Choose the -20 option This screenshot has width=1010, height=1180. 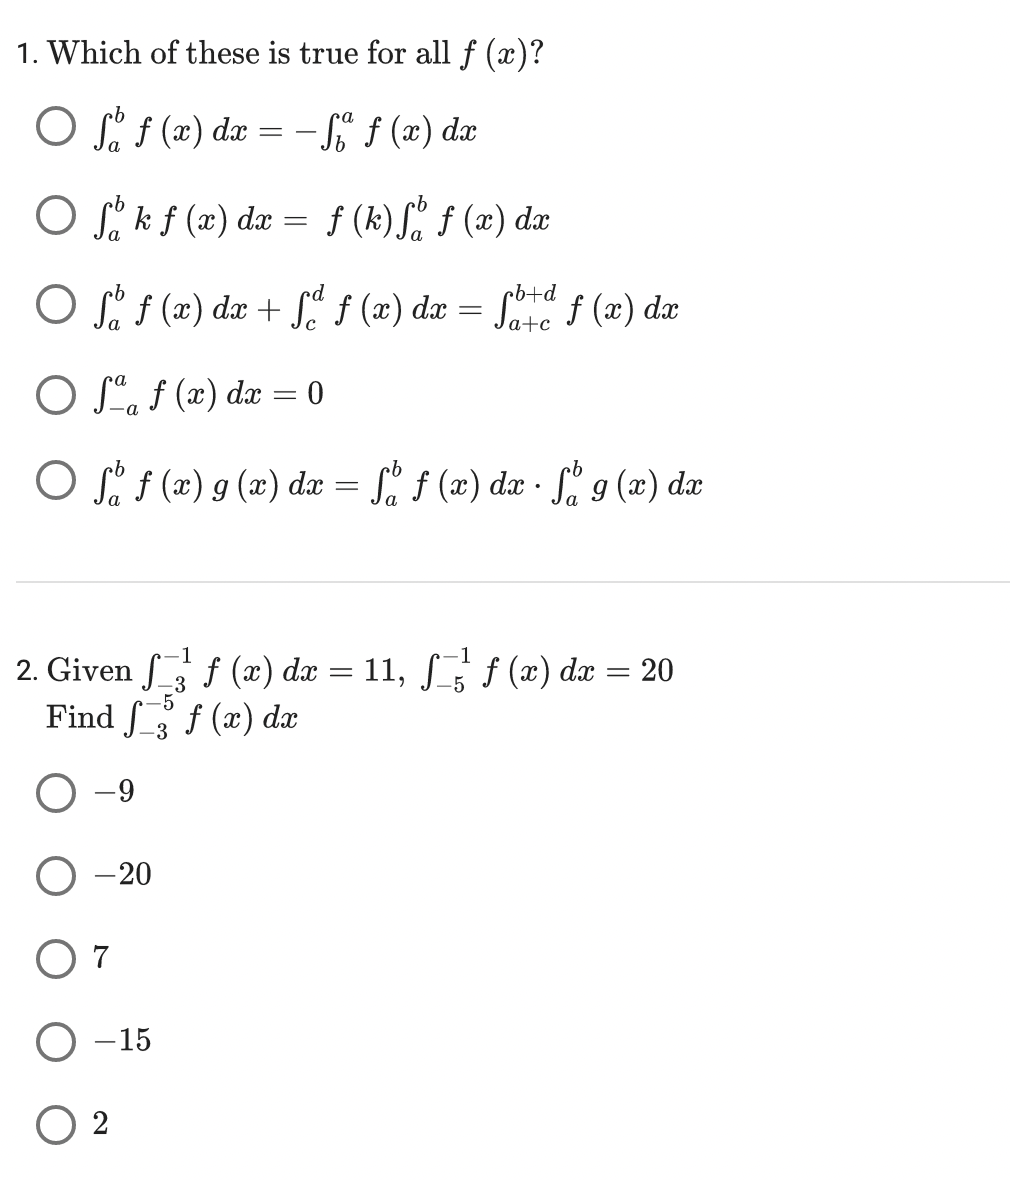(x=54, y=875)
